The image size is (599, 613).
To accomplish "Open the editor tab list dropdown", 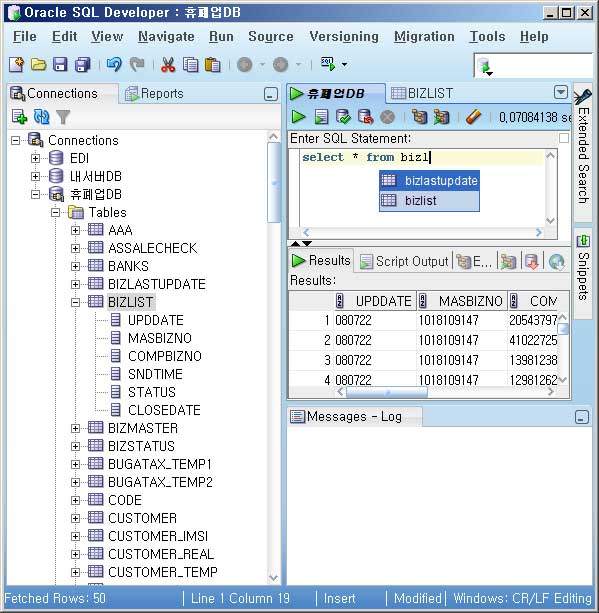I will pyautogui.click(x=561, y=93).
